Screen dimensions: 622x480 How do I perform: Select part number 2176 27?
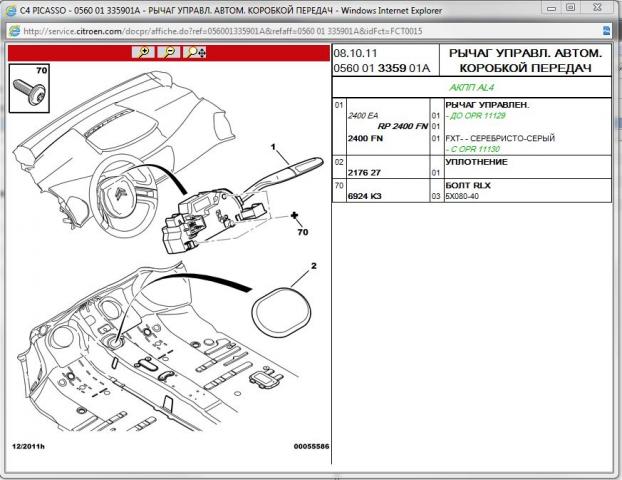pyautogui.click(x=364, y=172)
